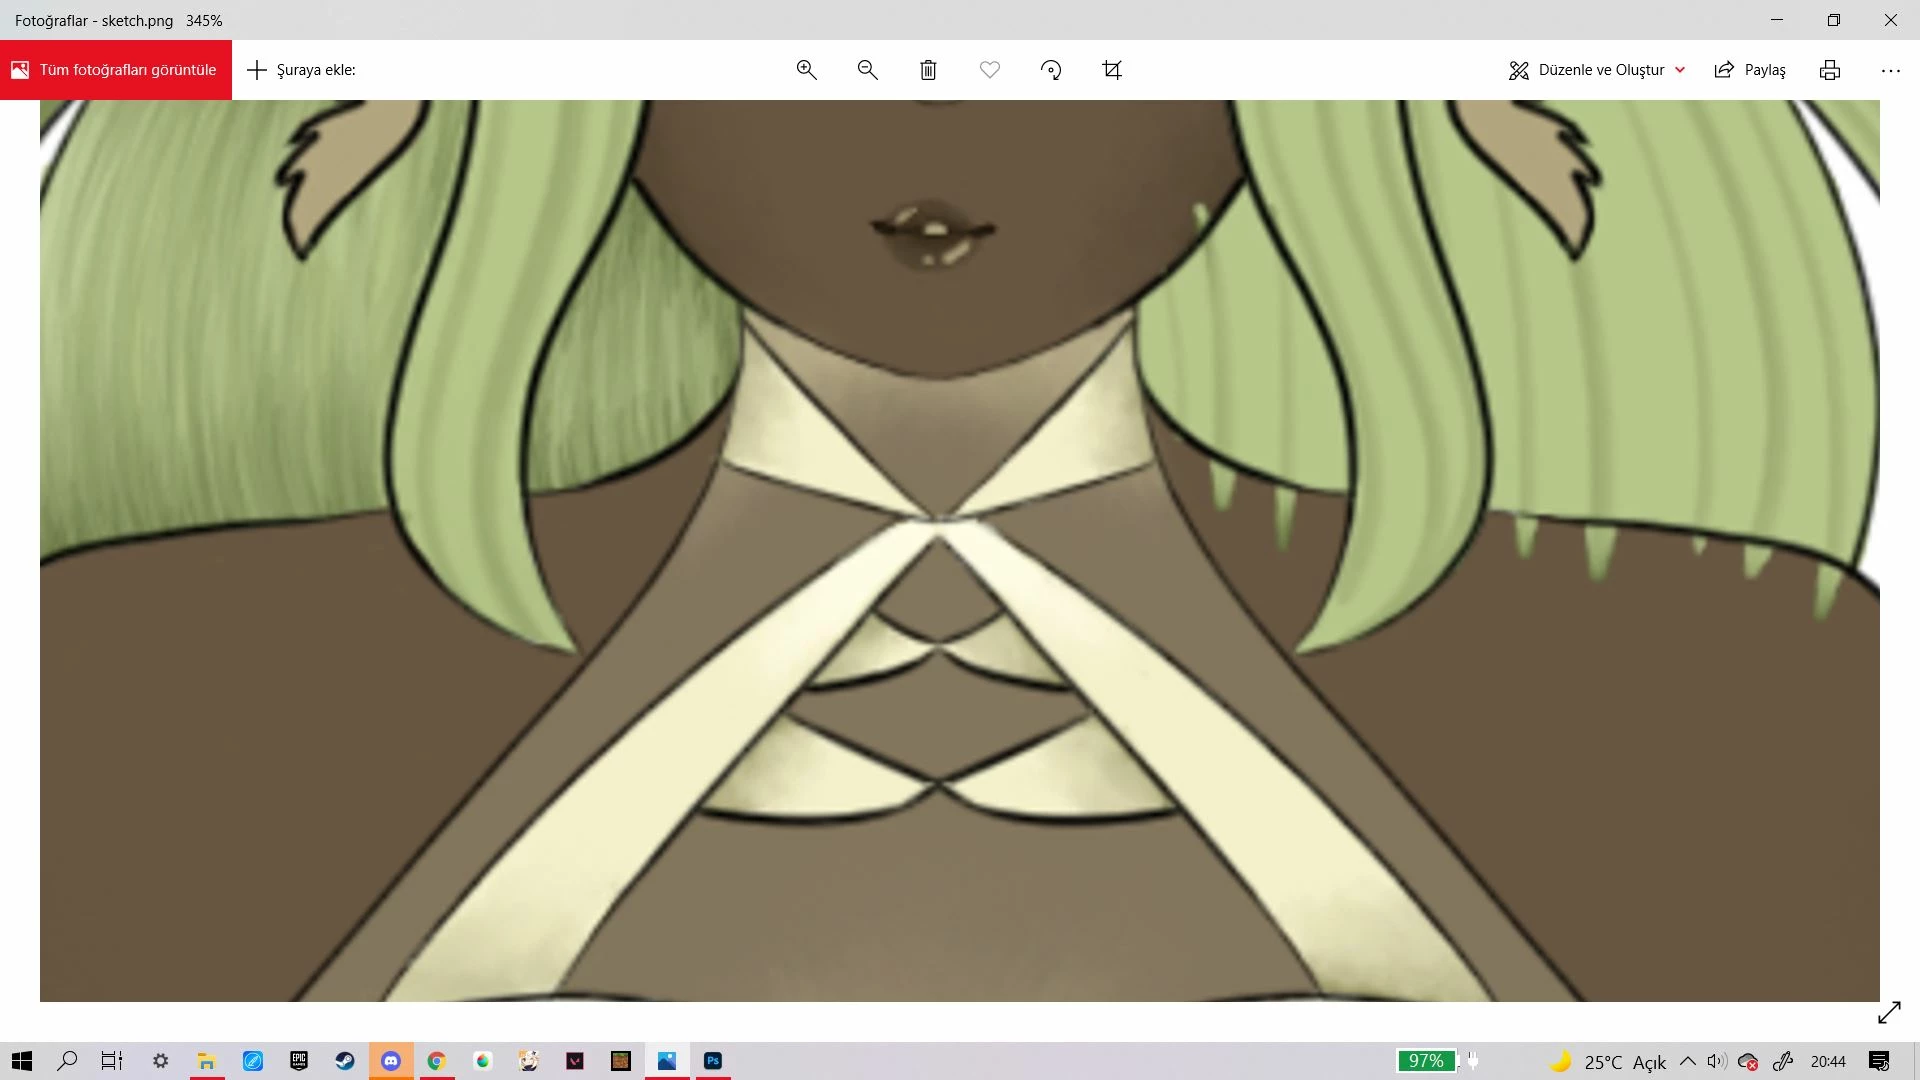Enter full screen with the diagonal arrow icon
Viewport: 1920px width, 1080px height.
[1888, 1013]
